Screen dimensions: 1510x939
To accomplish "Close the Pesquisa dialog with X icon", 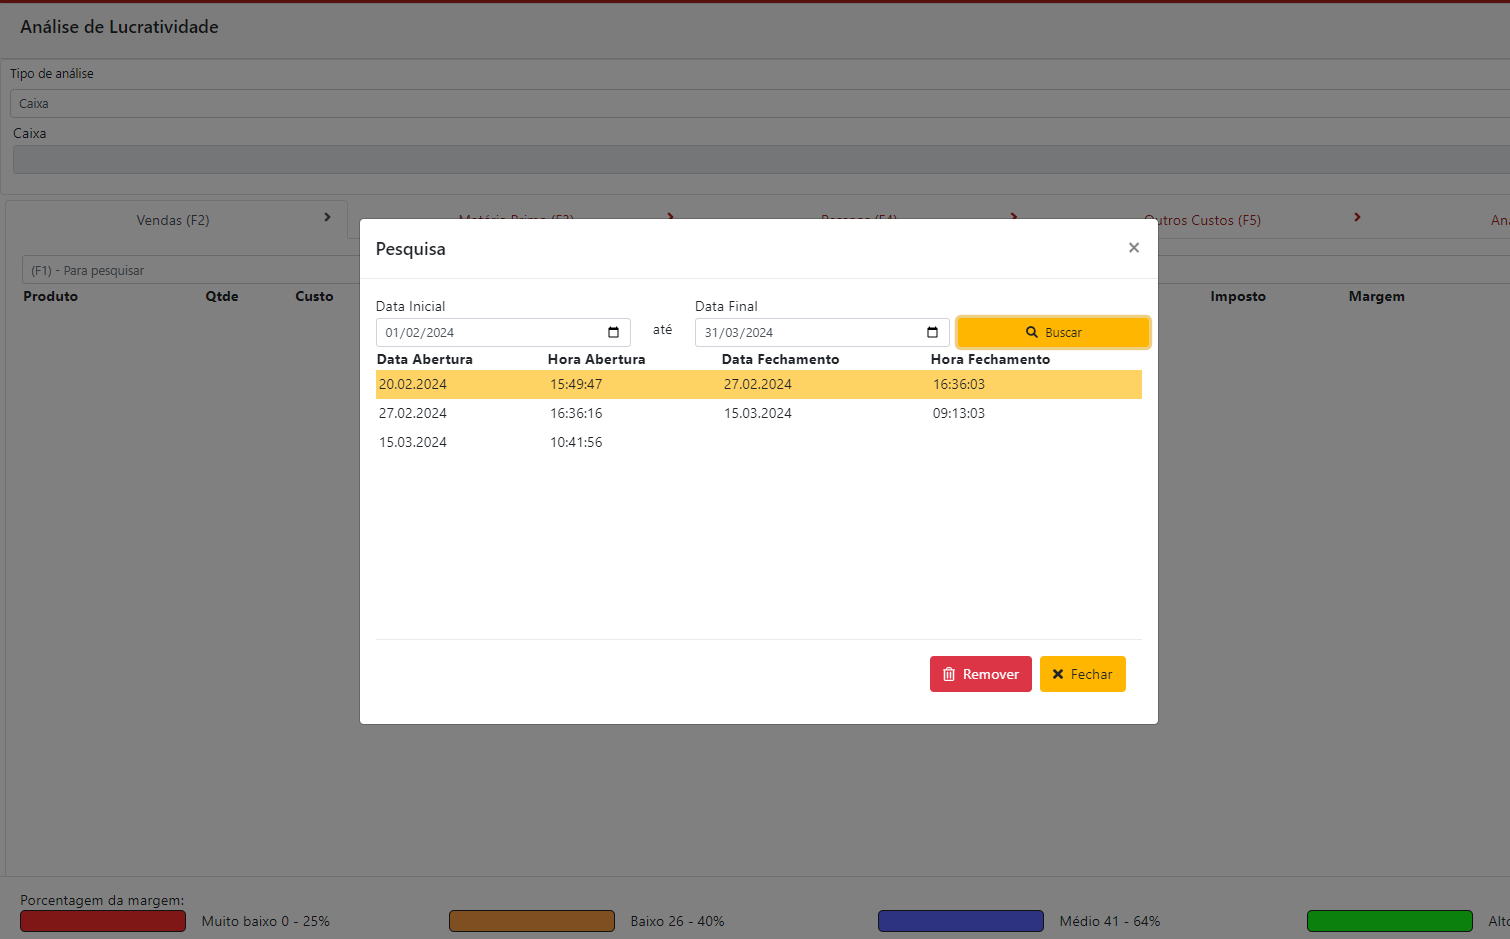I will coord(1133,248).
